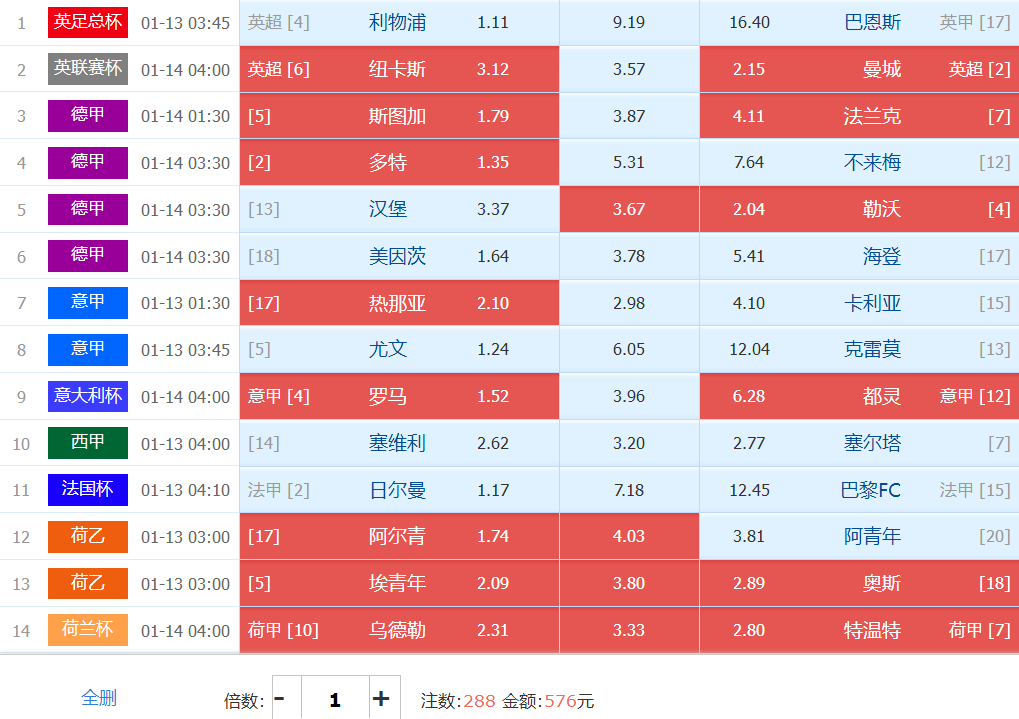1019x719 pixels.
Task: Select draw odds 3.20 for 塞维利 match
Action: pos(629,443)
